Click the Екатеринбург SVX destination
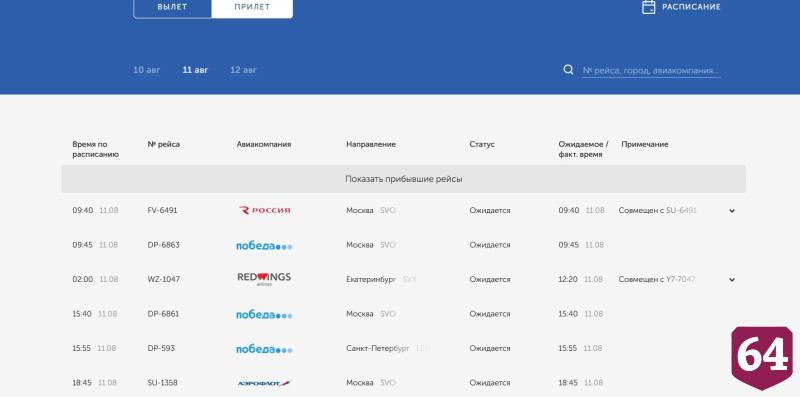 381,279
